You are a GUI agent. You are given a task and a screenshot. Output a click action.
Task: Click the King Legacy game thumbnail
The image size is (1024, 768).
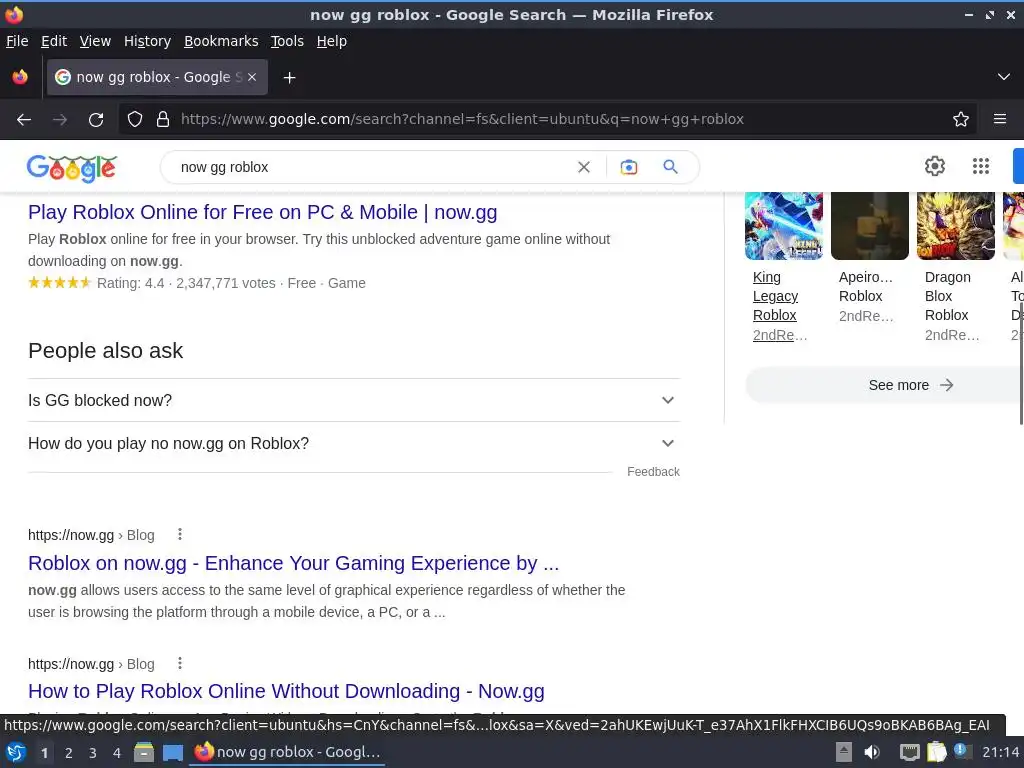click(x=784, y=226)
